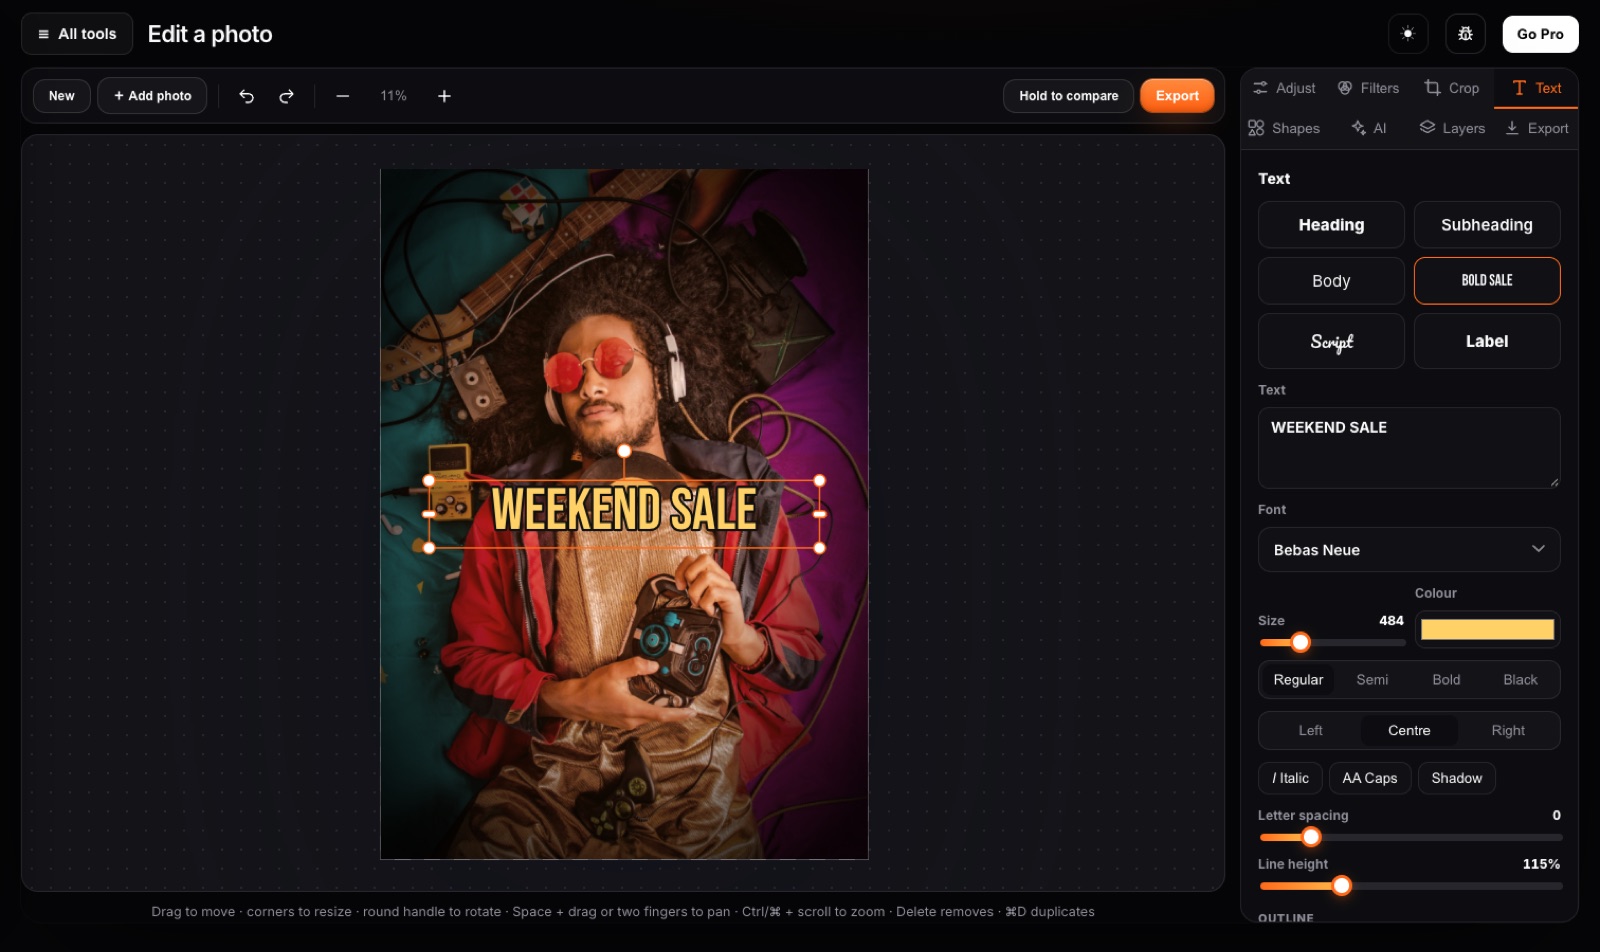Image resolution: width=1600 pixels, height=952 pixels.
Task: Toggle Italic style
Action: (1290, 778)
